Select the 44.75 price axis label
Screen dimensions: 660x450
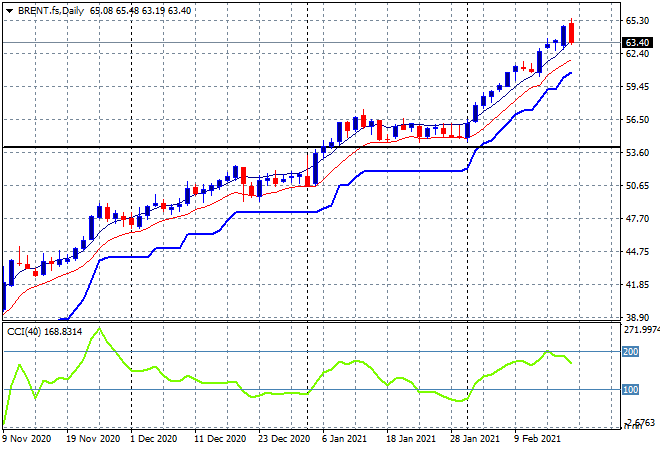(x=637, y=251)
